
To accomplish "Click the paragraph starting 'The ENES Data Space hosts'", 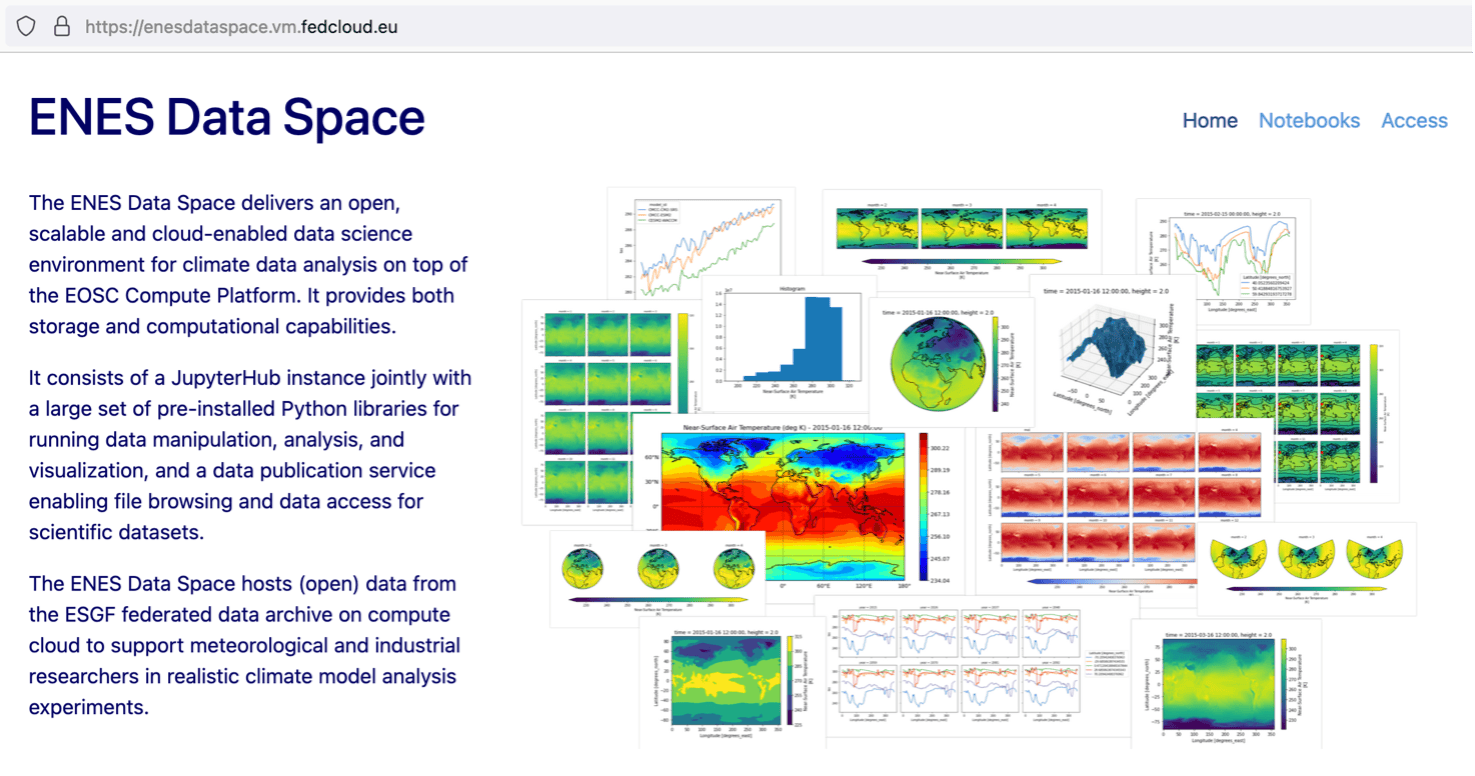I will [245, 645].
